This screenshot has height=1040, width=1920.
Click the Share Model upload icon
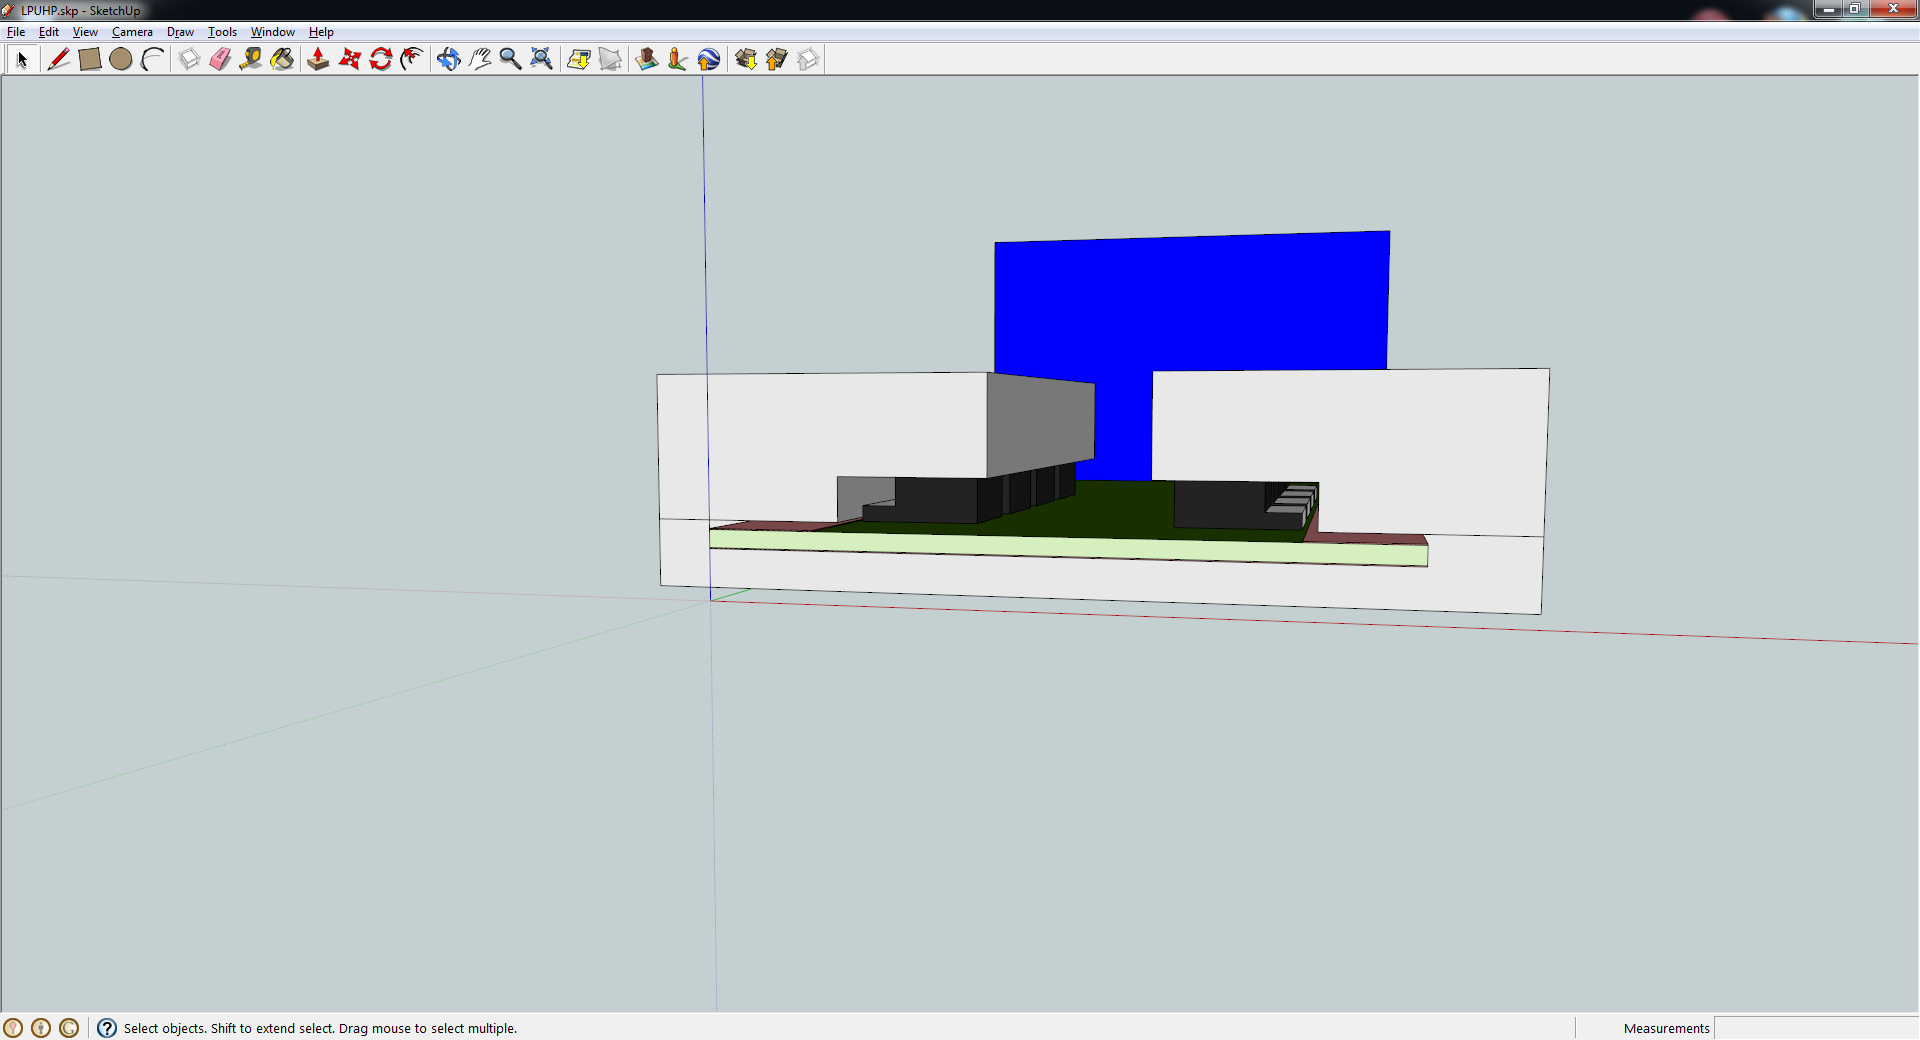[x=777, y=60]
